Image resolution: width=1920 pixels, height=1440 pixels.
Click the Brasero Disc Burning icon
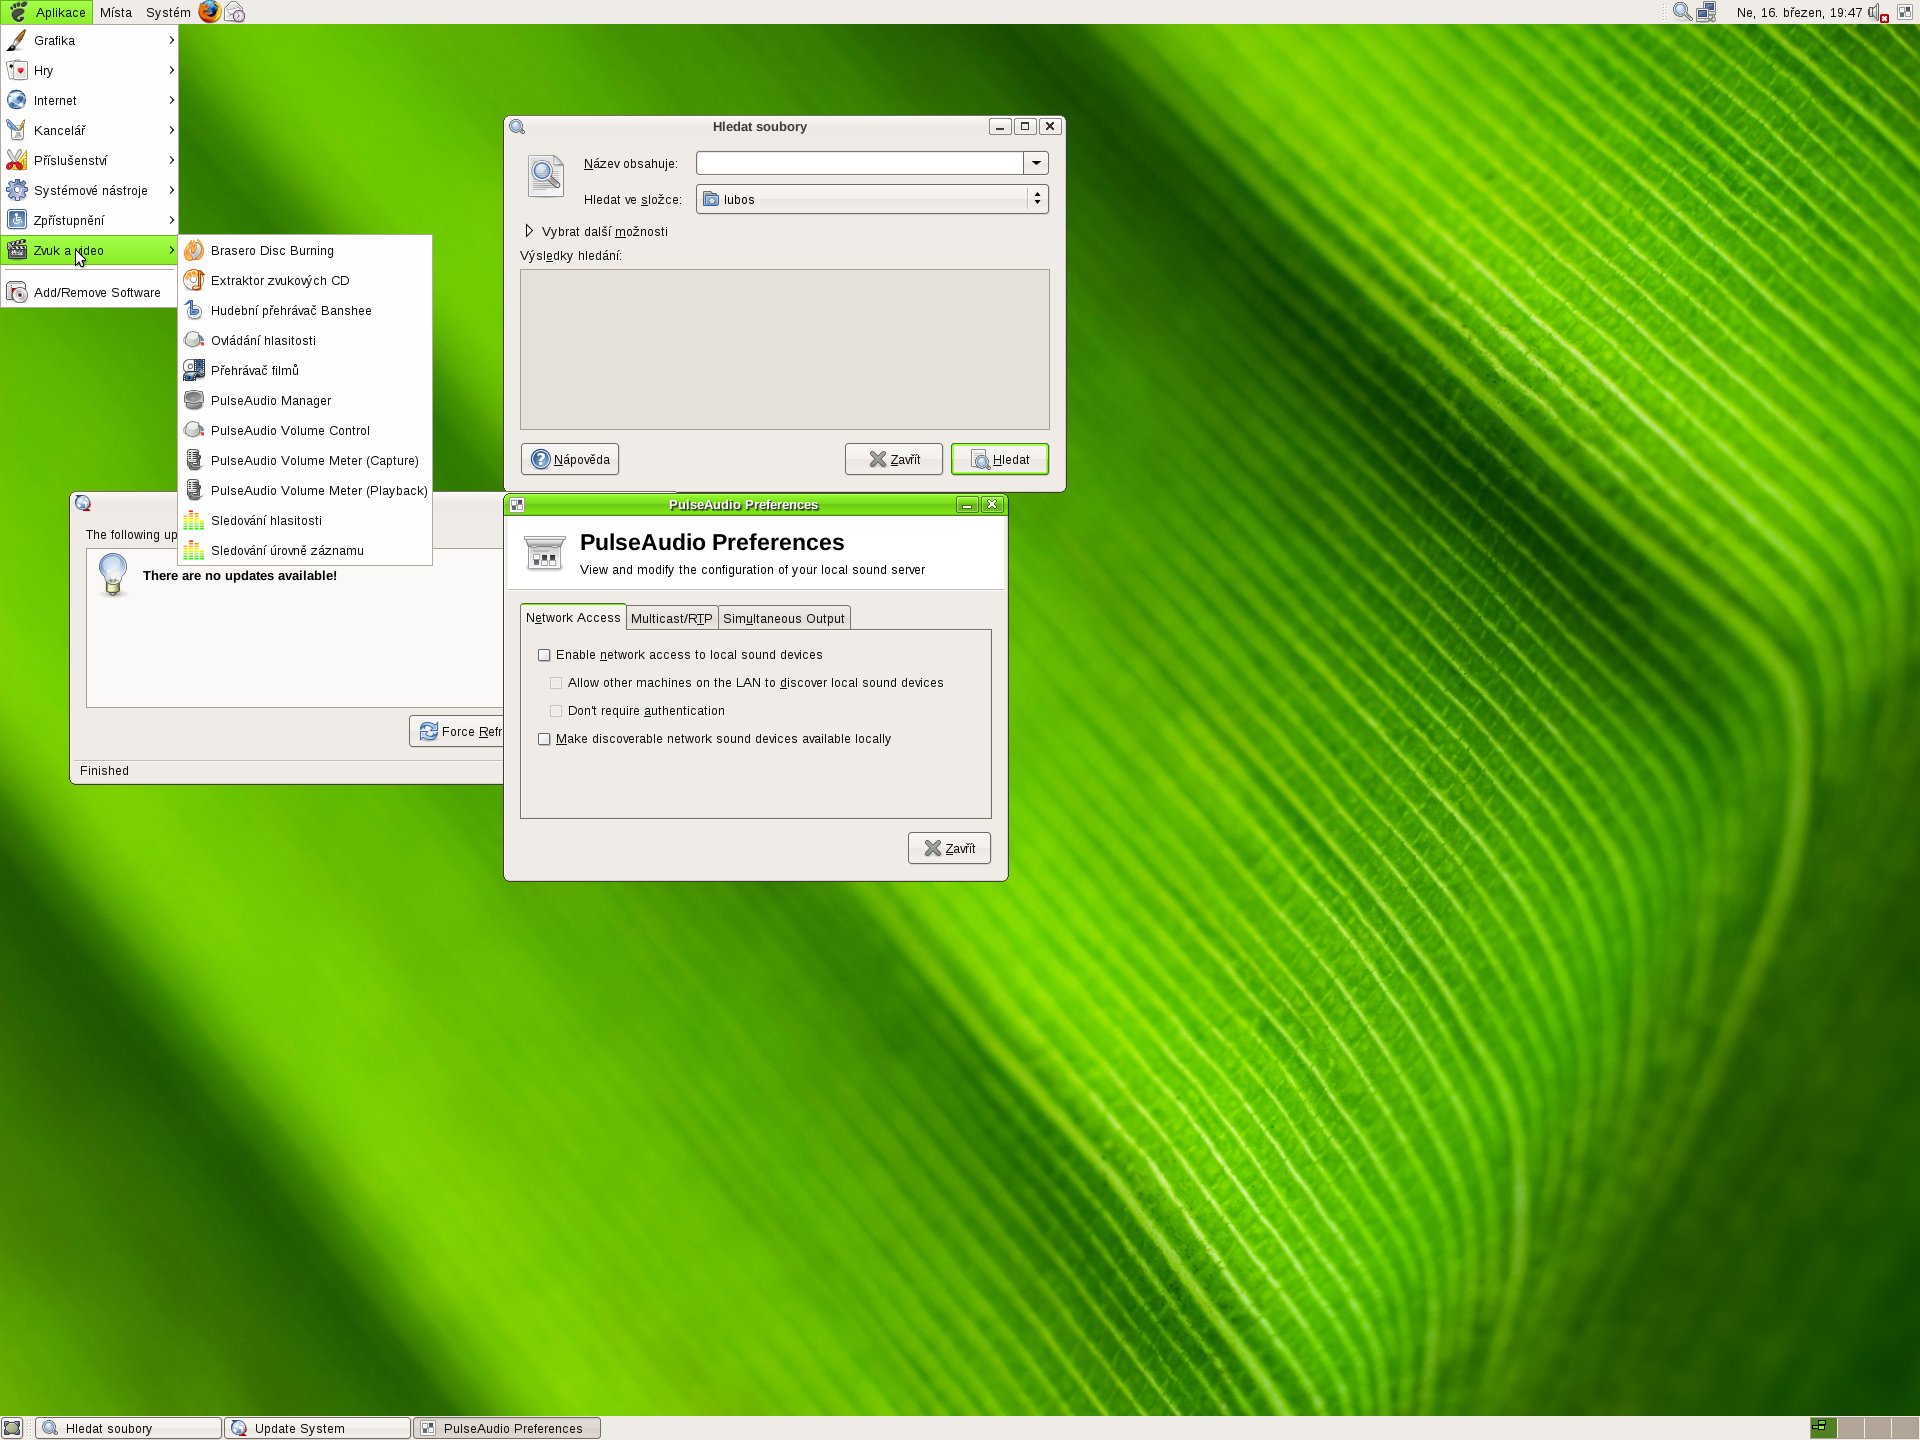[x=194, y=250]
